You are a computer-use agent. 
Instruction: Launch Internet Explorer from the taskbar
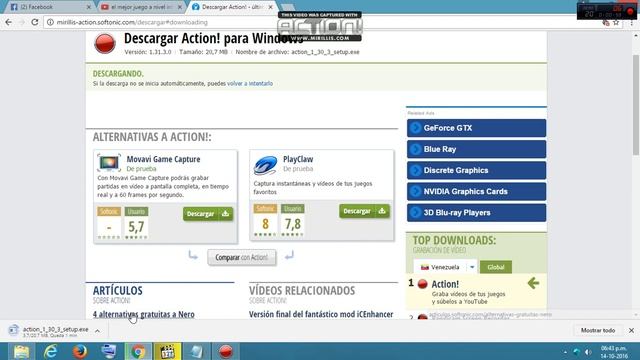pos(51,351)
